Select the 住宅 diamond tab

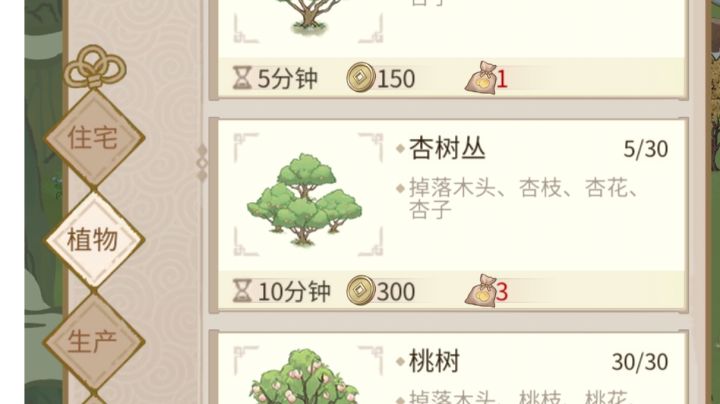[94, 138]
